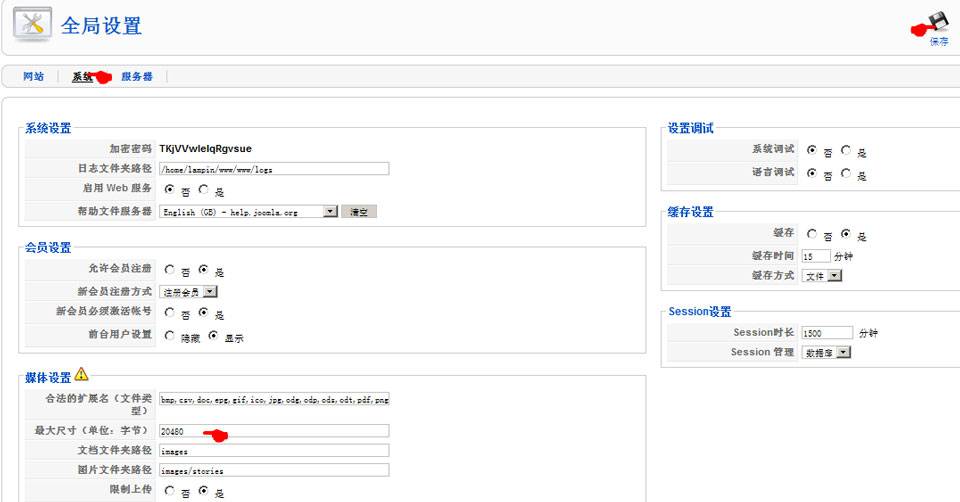Click the 最大尺寸 field showing 20480
960x502 pixels.
tap(273, 431)
